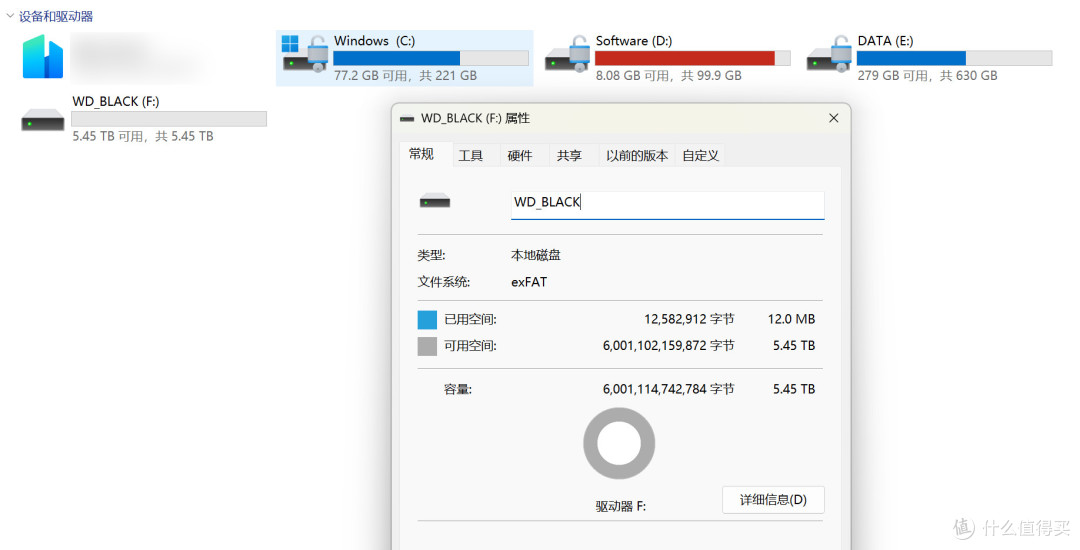Click the drive icon in properties title bar
Image resolution: width=1080 pixels, height=550 pixels.
pyautogui.click(x=407, y=118)
